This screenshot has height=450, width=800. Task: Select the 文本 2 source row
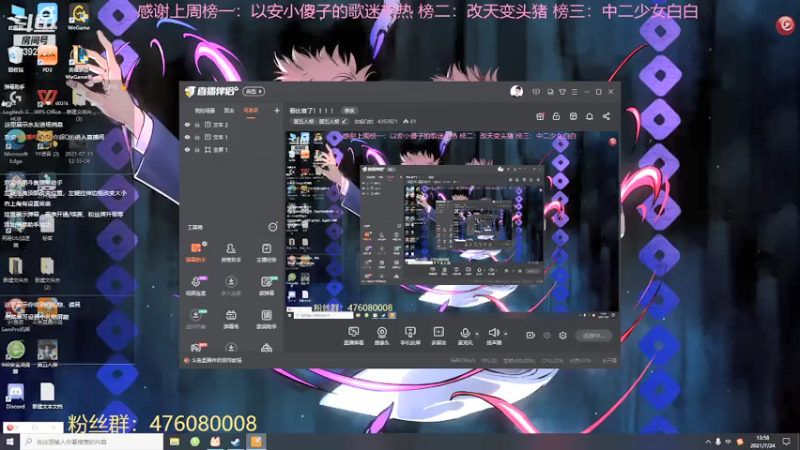point(232,124)
